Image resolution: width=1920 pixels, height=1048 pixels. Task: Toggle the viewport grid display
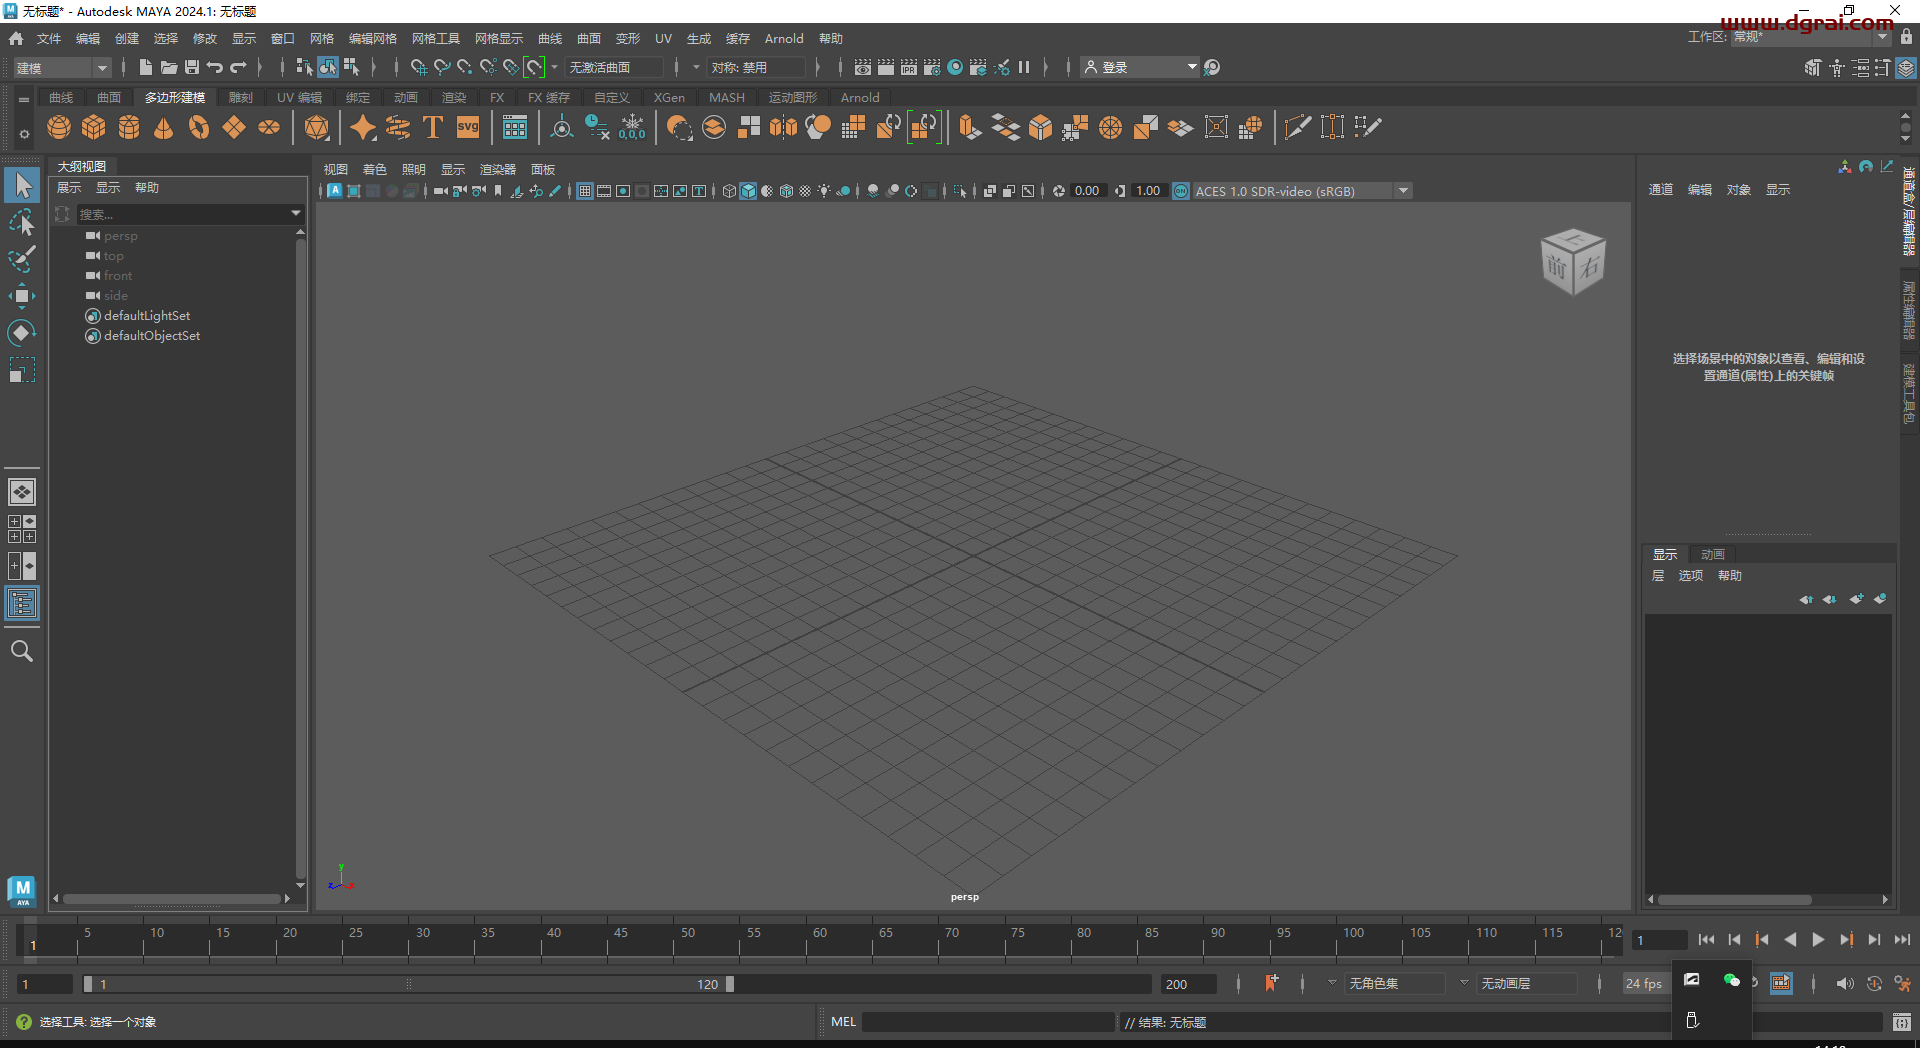coord(585,190)
